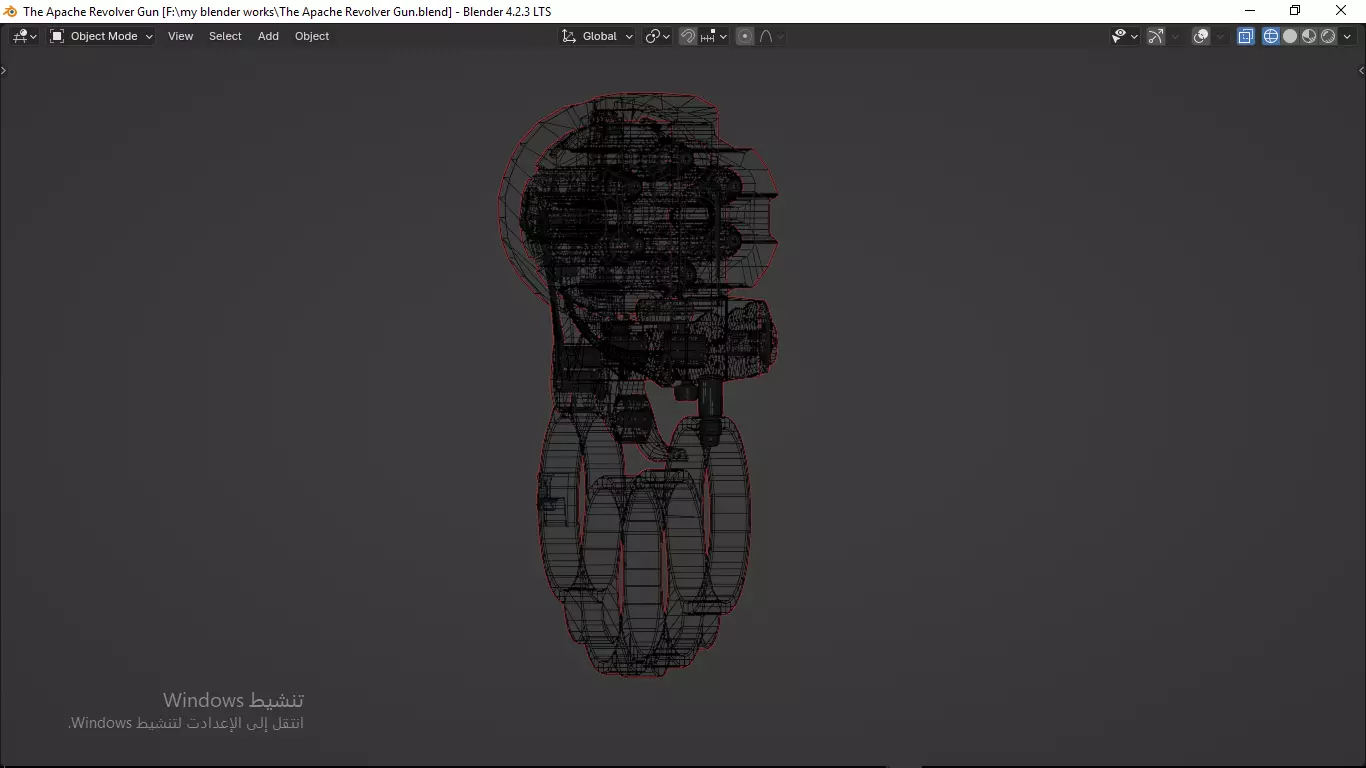Open the View menu

coord(180,36)
